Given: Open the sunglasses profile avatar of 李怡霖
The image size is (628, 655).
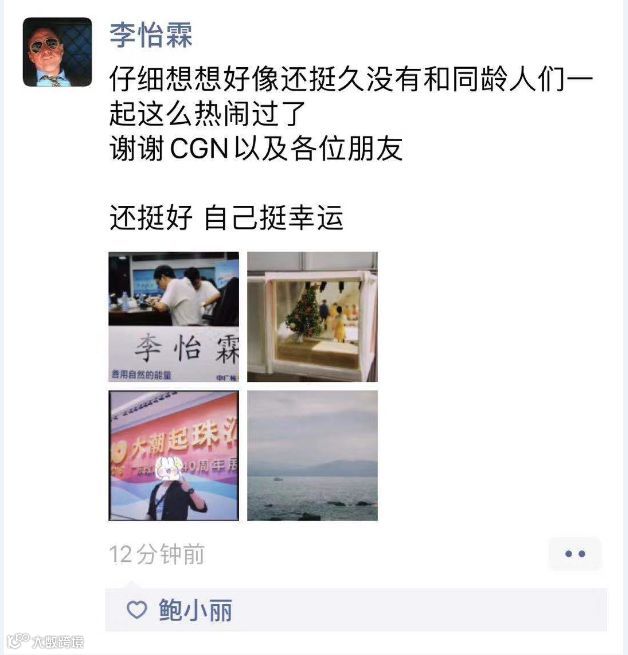Looking at the screenshot, I should tap(57, 52).
